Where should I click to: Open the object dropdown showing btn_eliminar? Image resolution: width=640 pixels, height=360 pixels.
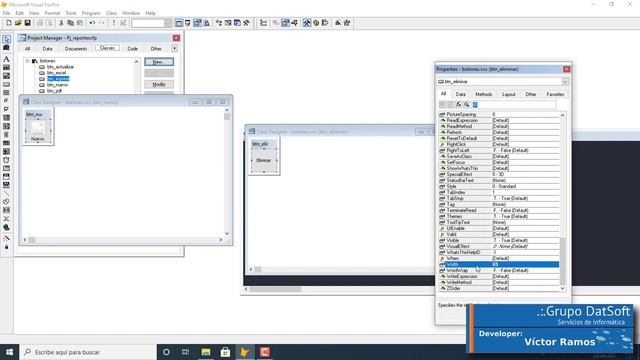[x=565, y=82]
